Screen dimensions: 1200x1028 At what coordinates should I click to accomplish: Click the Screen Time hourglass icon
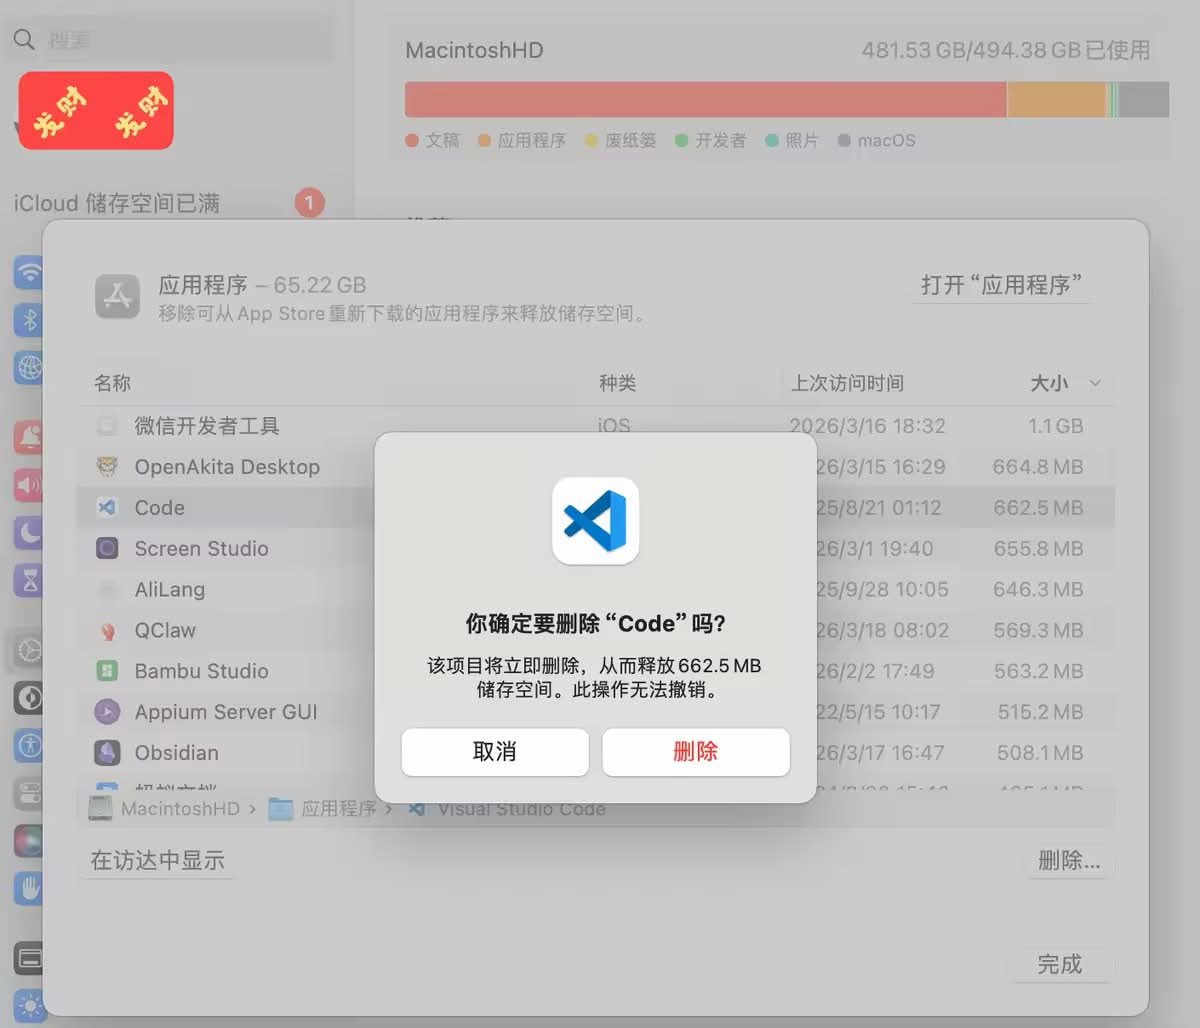coord(28,580)
